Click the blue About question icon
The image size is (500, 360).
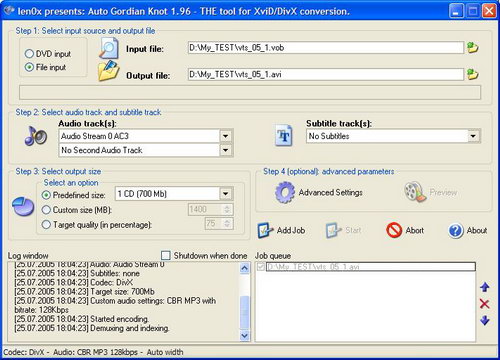456,230
